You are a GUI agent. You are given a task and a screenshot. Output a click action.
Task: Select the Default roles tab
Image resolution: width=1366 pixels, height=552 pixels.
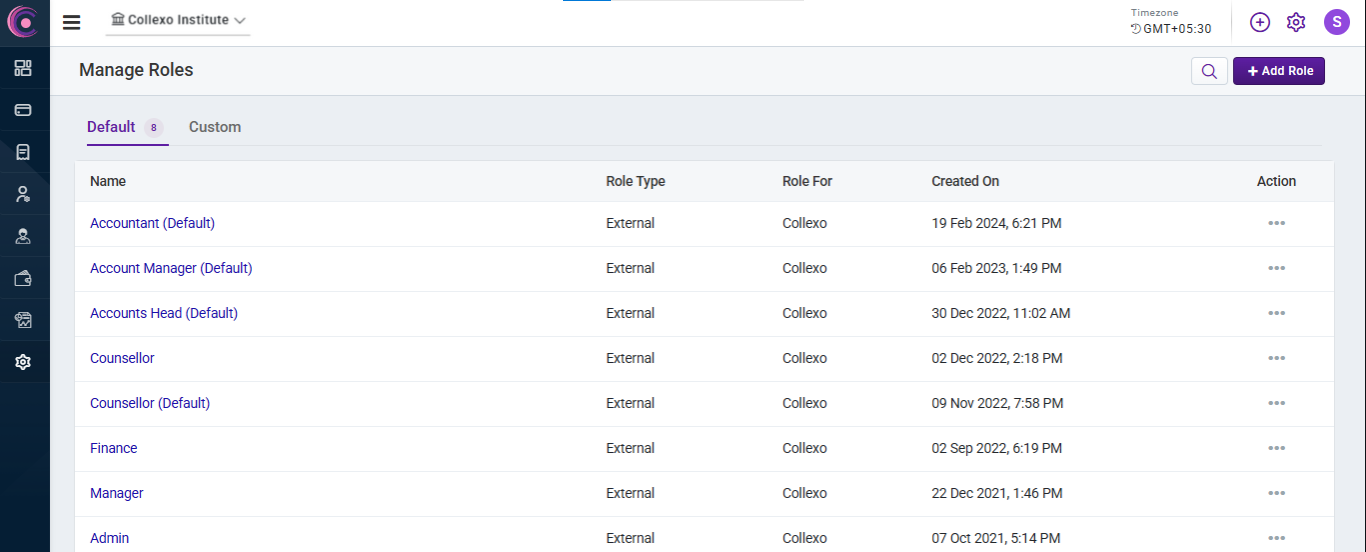[x=111, y=127]
